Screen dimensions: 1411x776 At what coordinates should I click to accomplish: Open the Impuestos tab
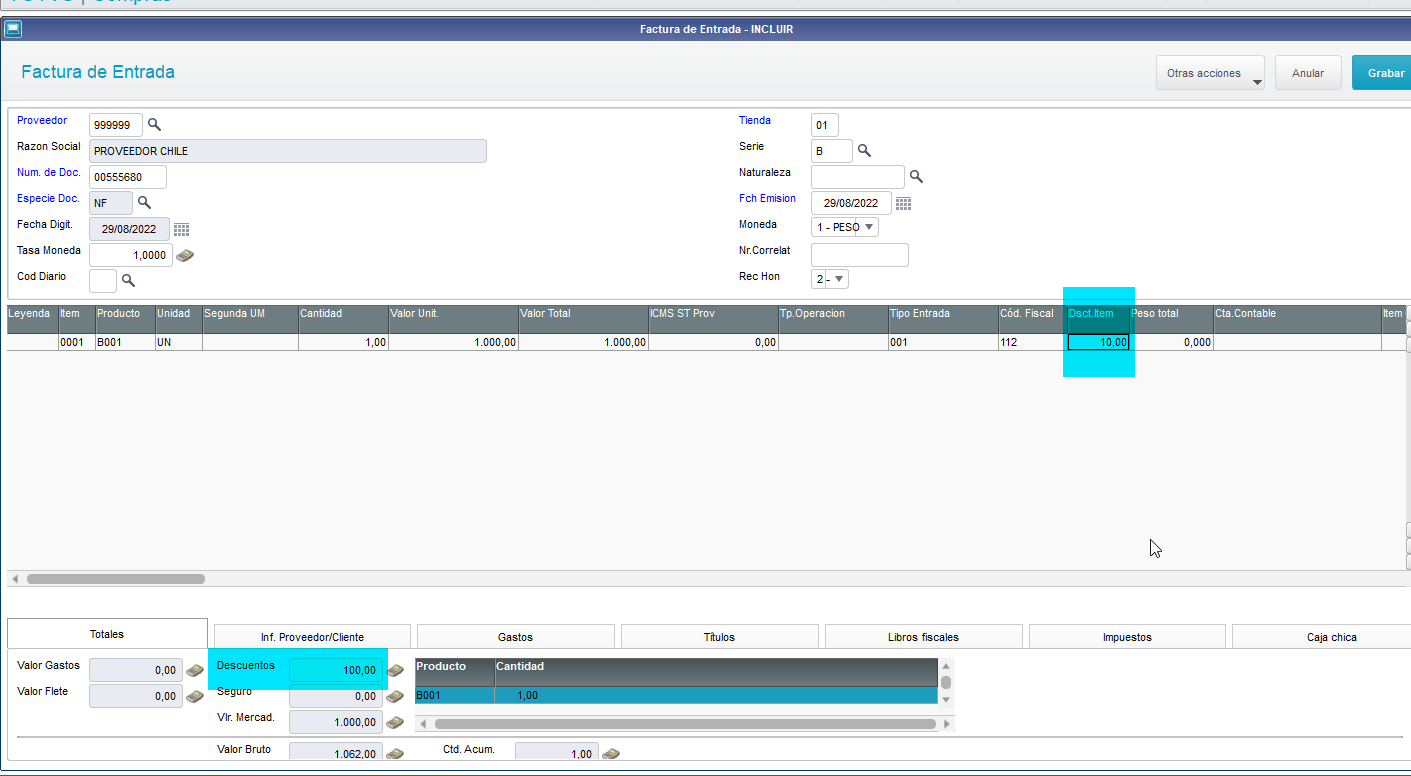pyautogui.click(x=1127, y=637)
